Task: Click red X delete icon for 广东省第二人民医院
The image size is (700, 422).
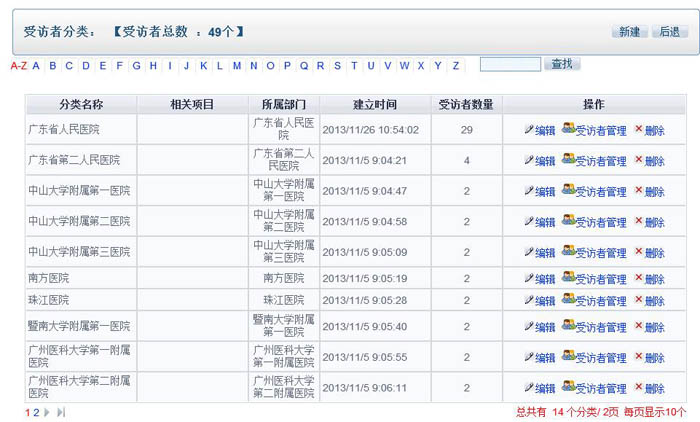Action: click(639, 159)
